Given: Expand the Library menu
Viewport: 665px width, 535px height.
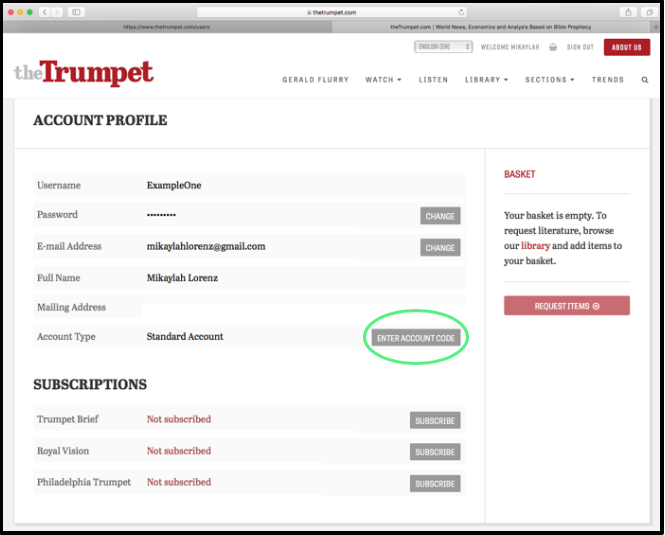Looking at the screenshot, I should click(486, 80).
